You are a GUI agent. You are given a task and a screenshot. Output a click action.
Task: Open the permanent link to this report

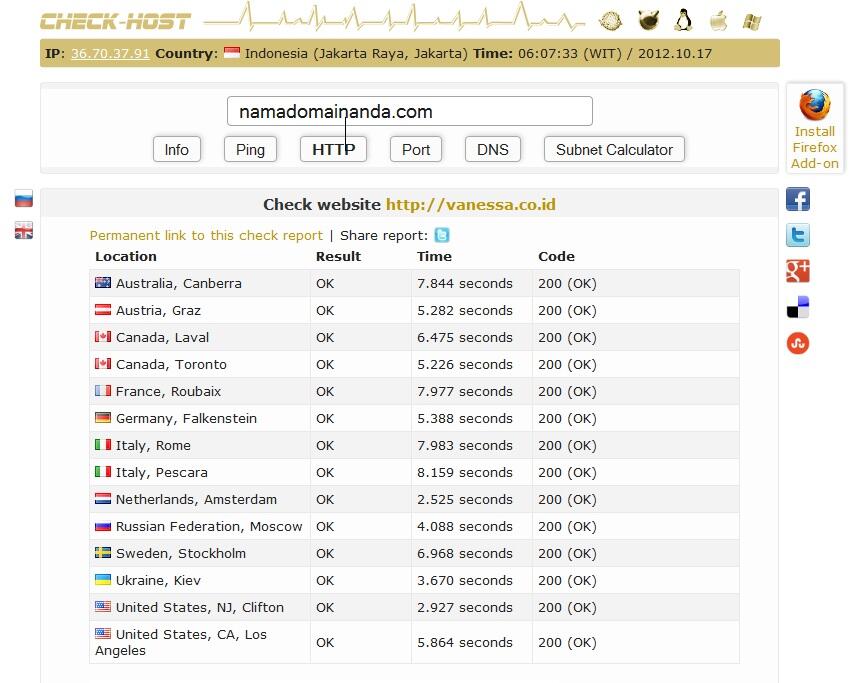(x=206, y=235)
